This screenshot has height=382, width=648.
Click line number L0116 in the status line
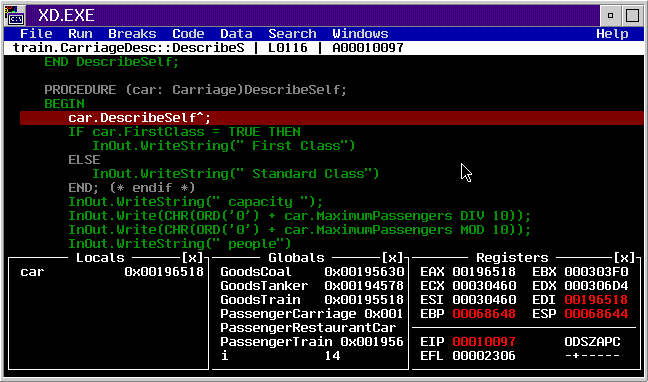288,48
